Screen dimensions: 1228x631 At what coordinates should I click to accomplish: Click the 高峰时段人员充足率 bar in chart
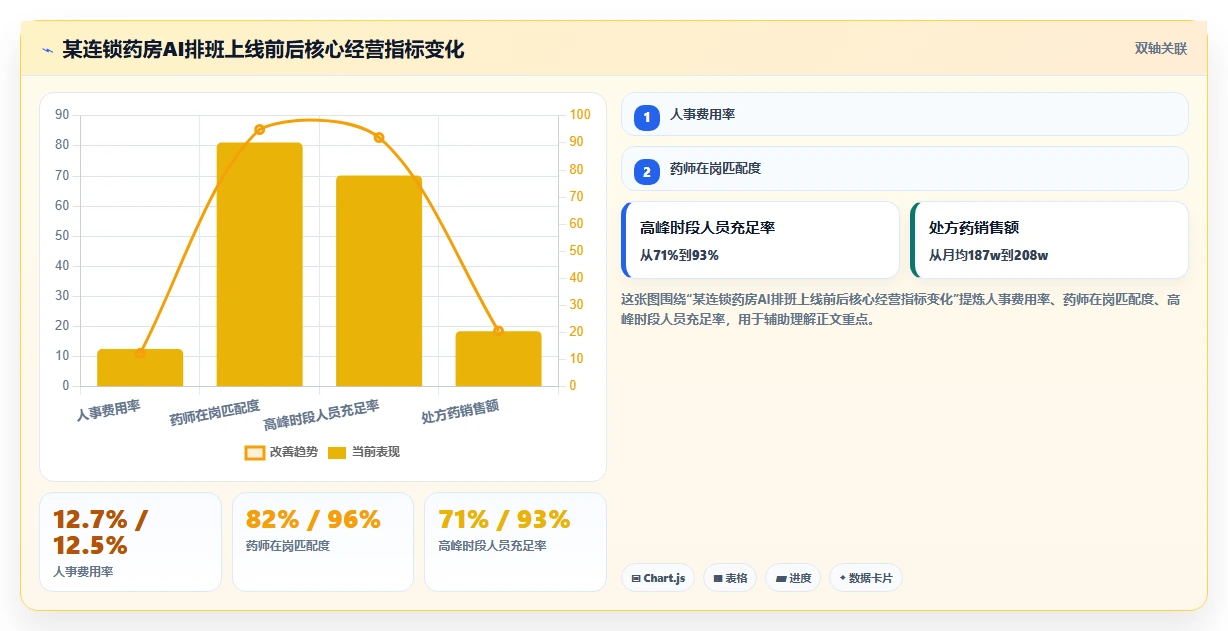[x=379, y=281]
